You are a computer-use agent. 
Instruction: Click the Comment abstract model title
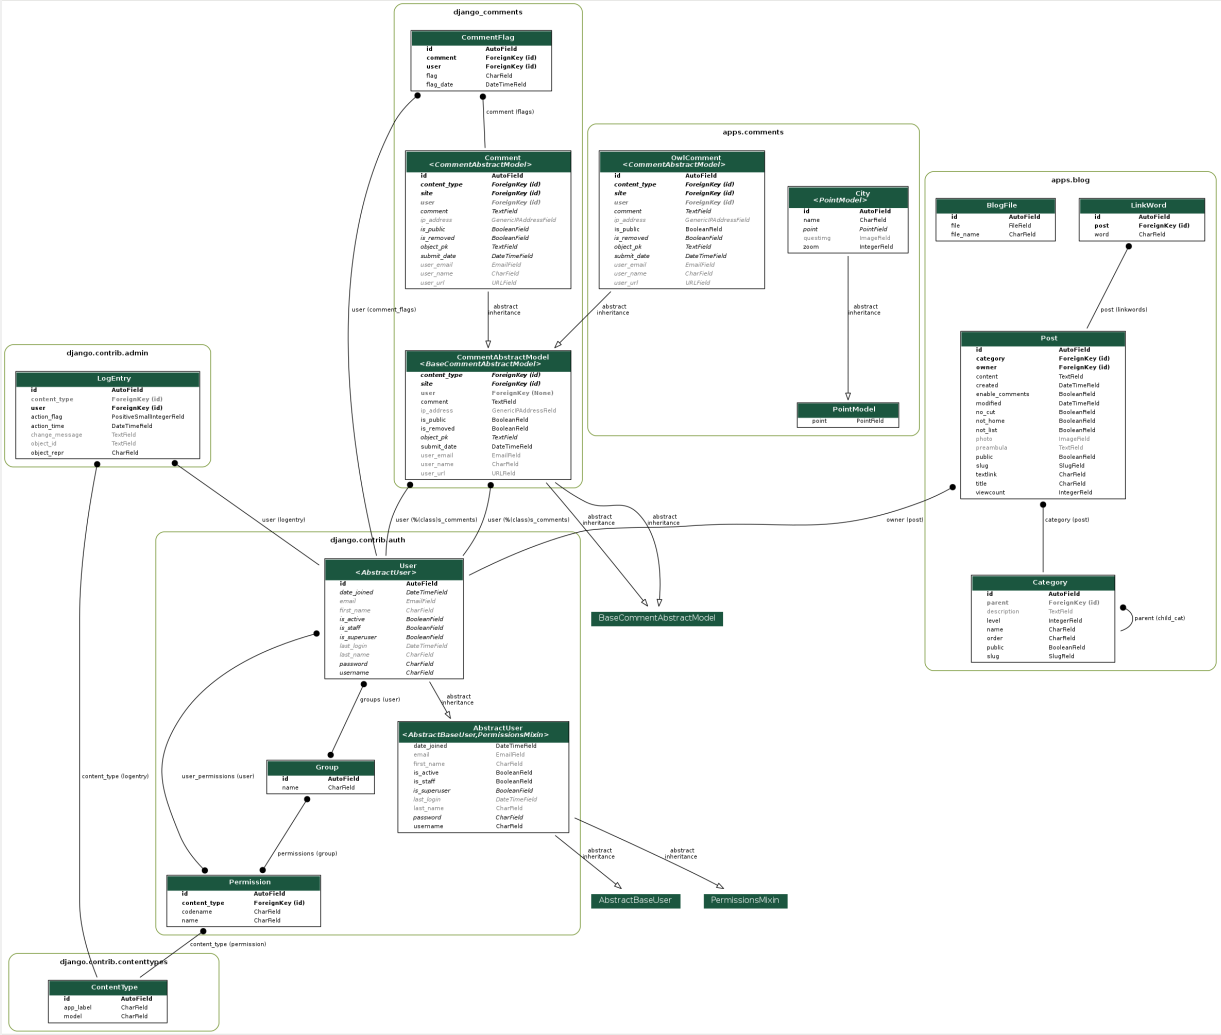click(x=502, y=160)
